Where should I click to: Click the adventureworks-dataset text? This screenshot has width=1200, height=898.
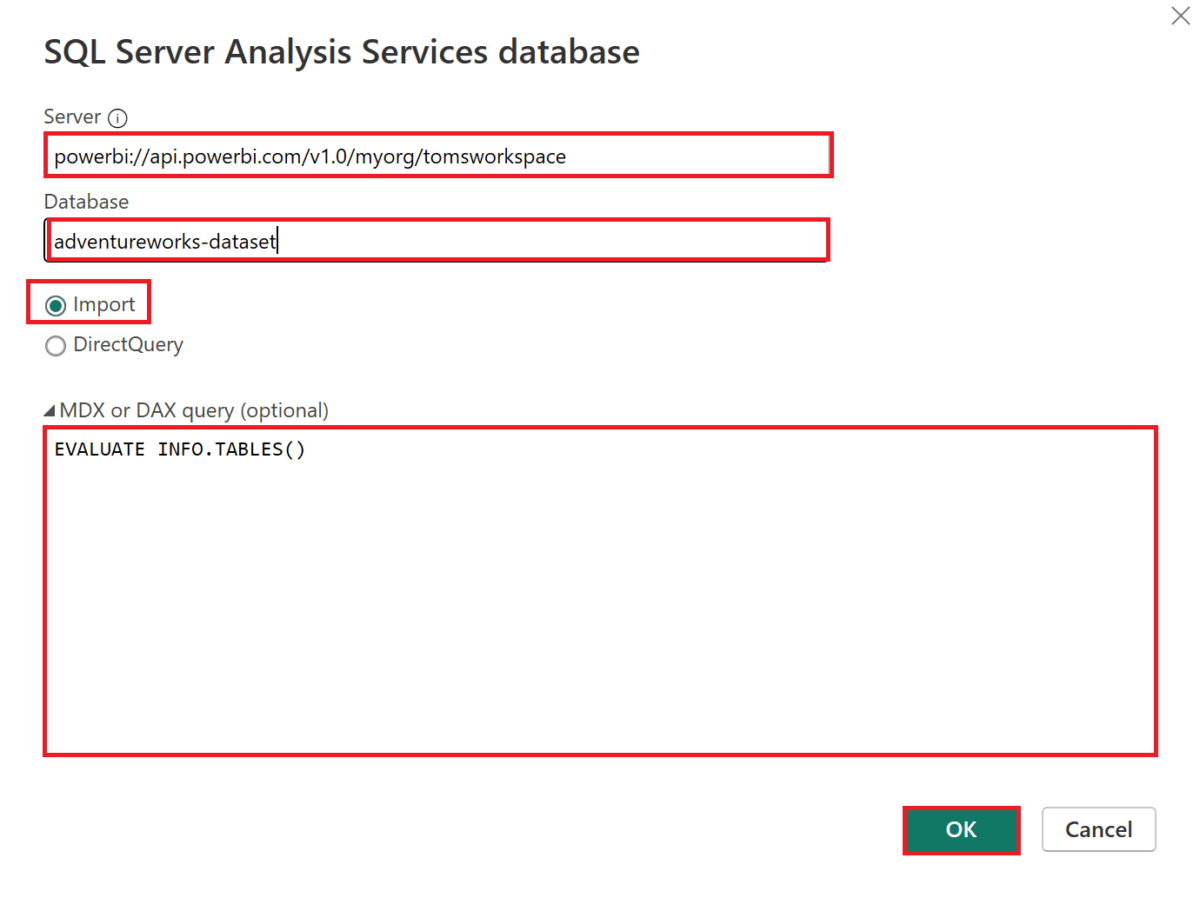(163, 240)
